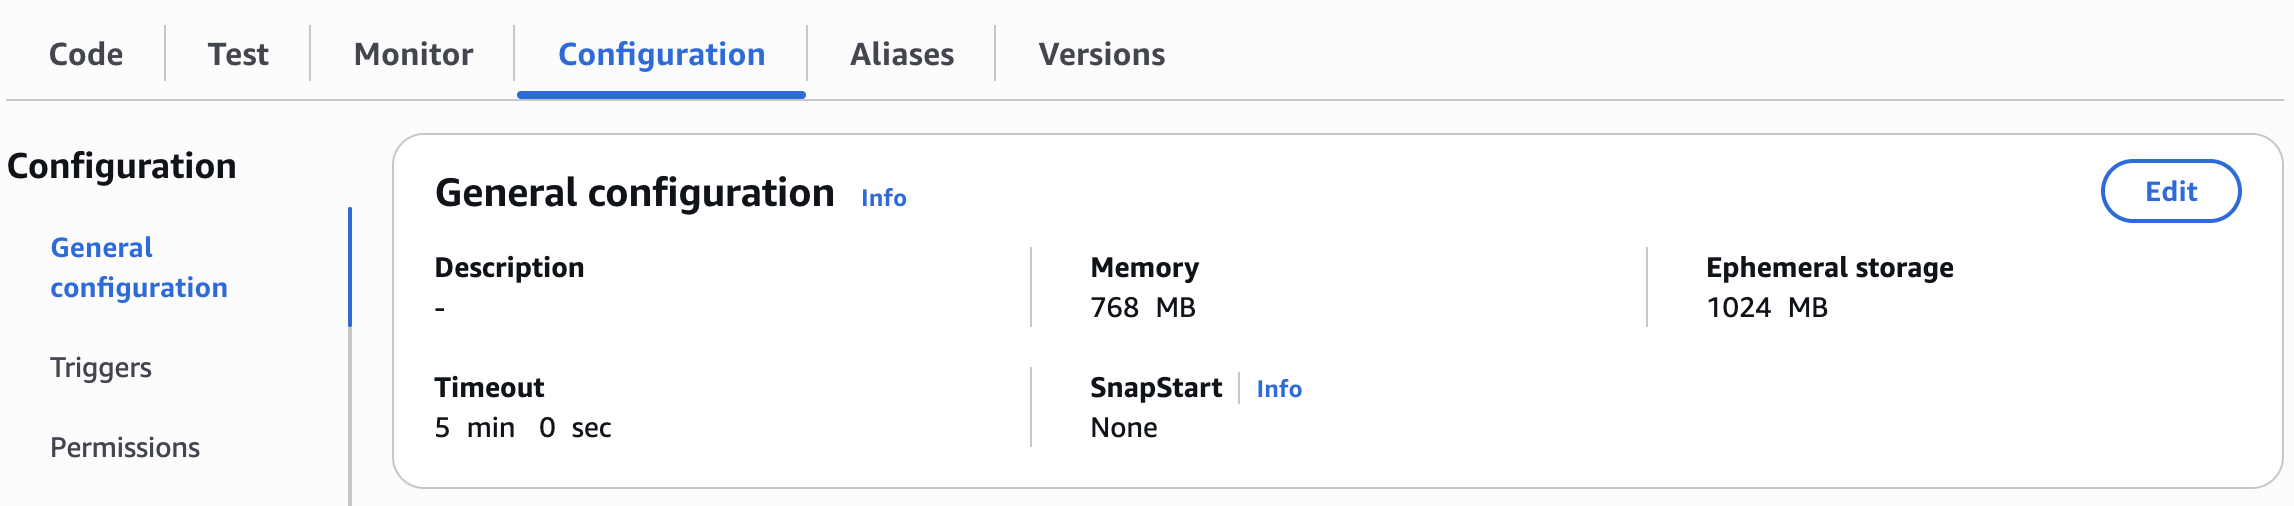Open the Aliases tab
Viewport: 2294px width, 506px height.
tap(902, 54)
